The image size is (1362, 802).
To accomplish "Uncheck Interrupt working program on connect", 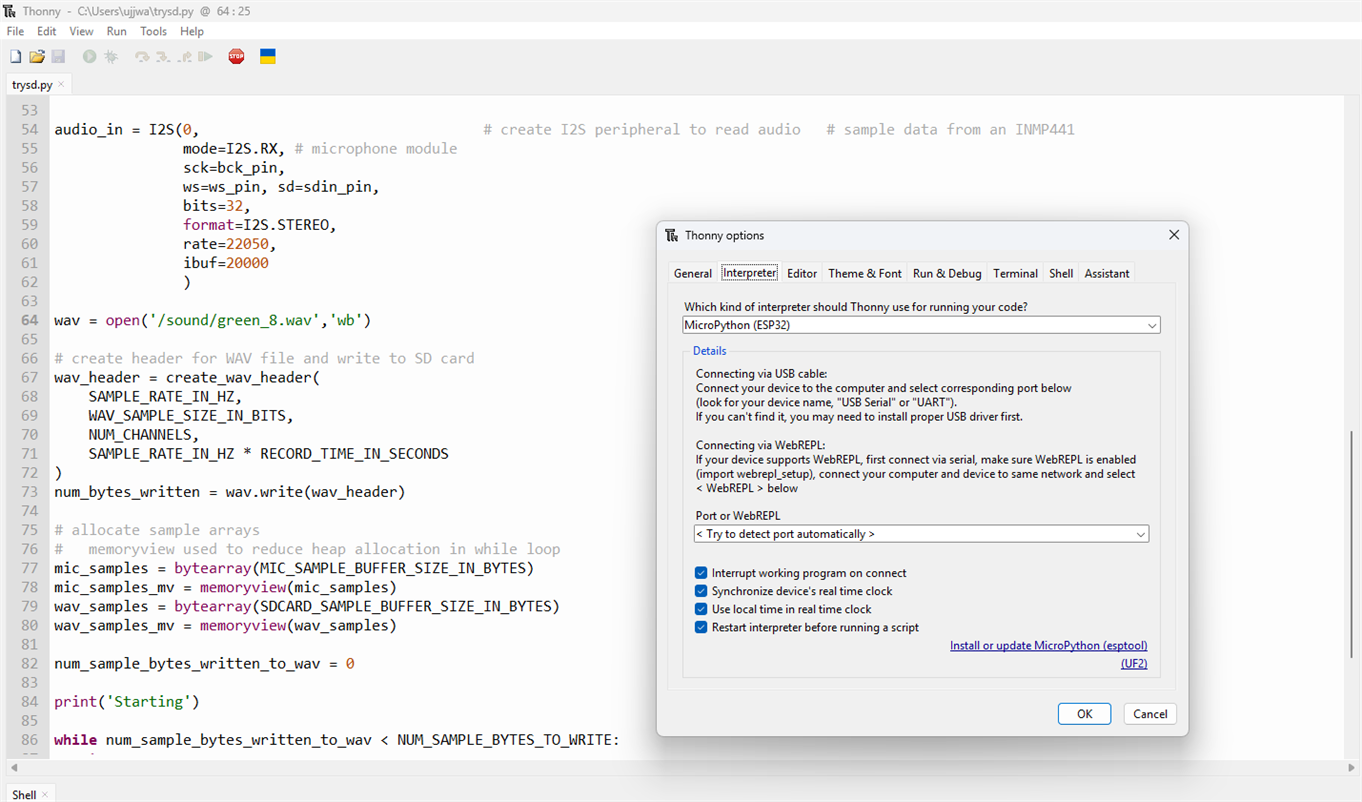I will (701, 573).
